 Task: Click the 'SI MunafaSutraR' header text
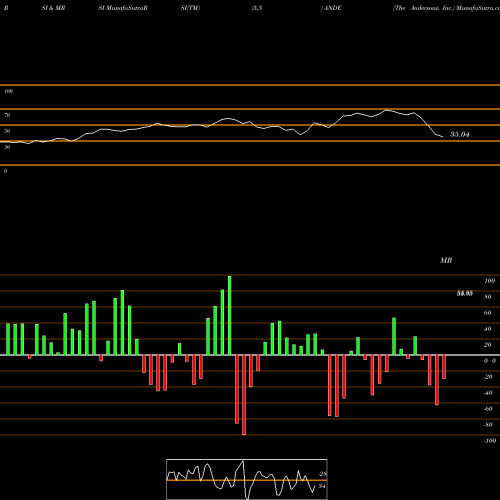123,8
